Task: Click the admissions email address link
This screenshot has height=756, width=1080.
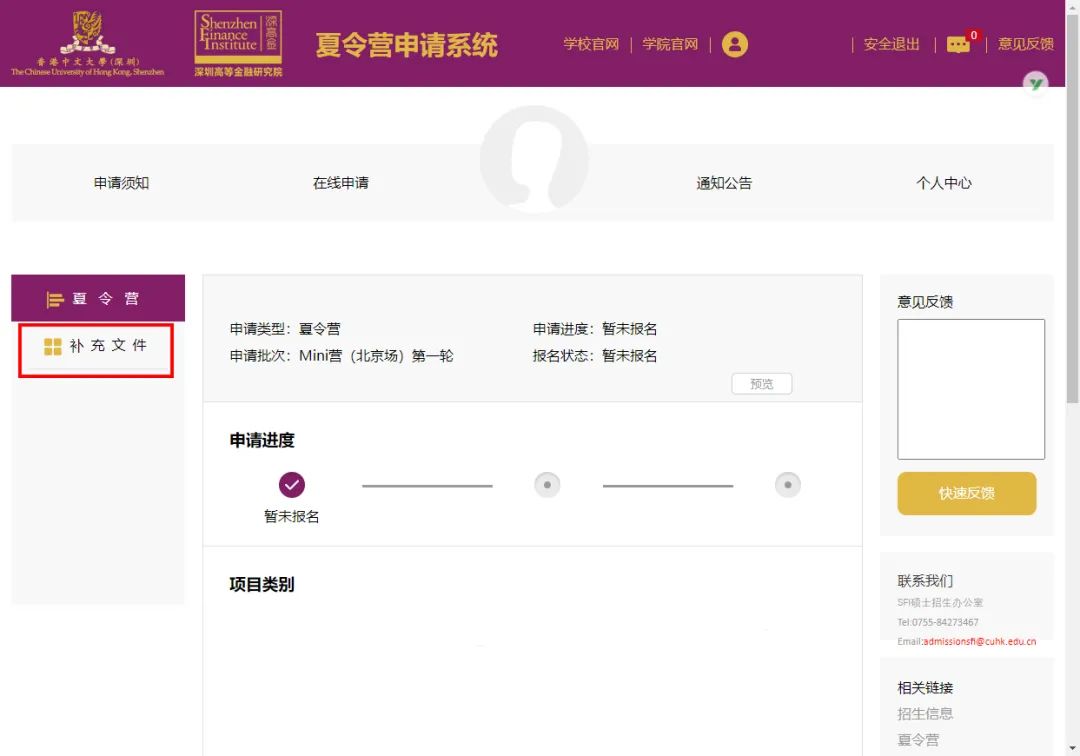Action: coord(979,641)
